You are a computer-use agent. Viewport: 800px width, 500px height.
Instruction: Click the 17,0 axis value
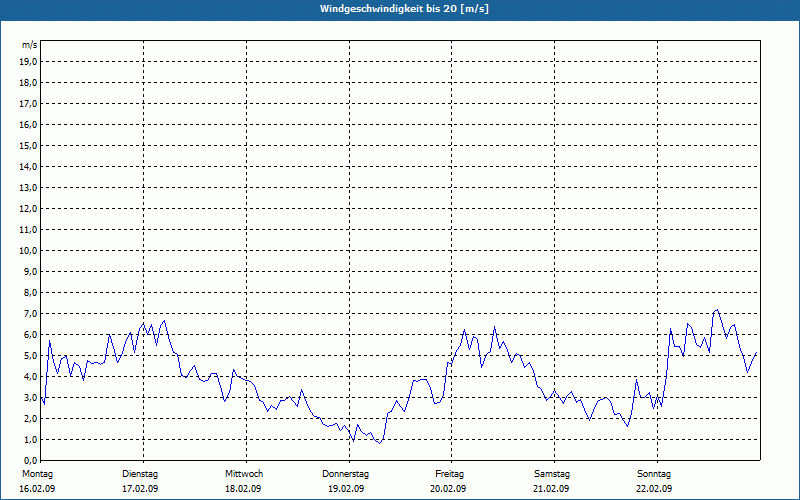[29, 104]
